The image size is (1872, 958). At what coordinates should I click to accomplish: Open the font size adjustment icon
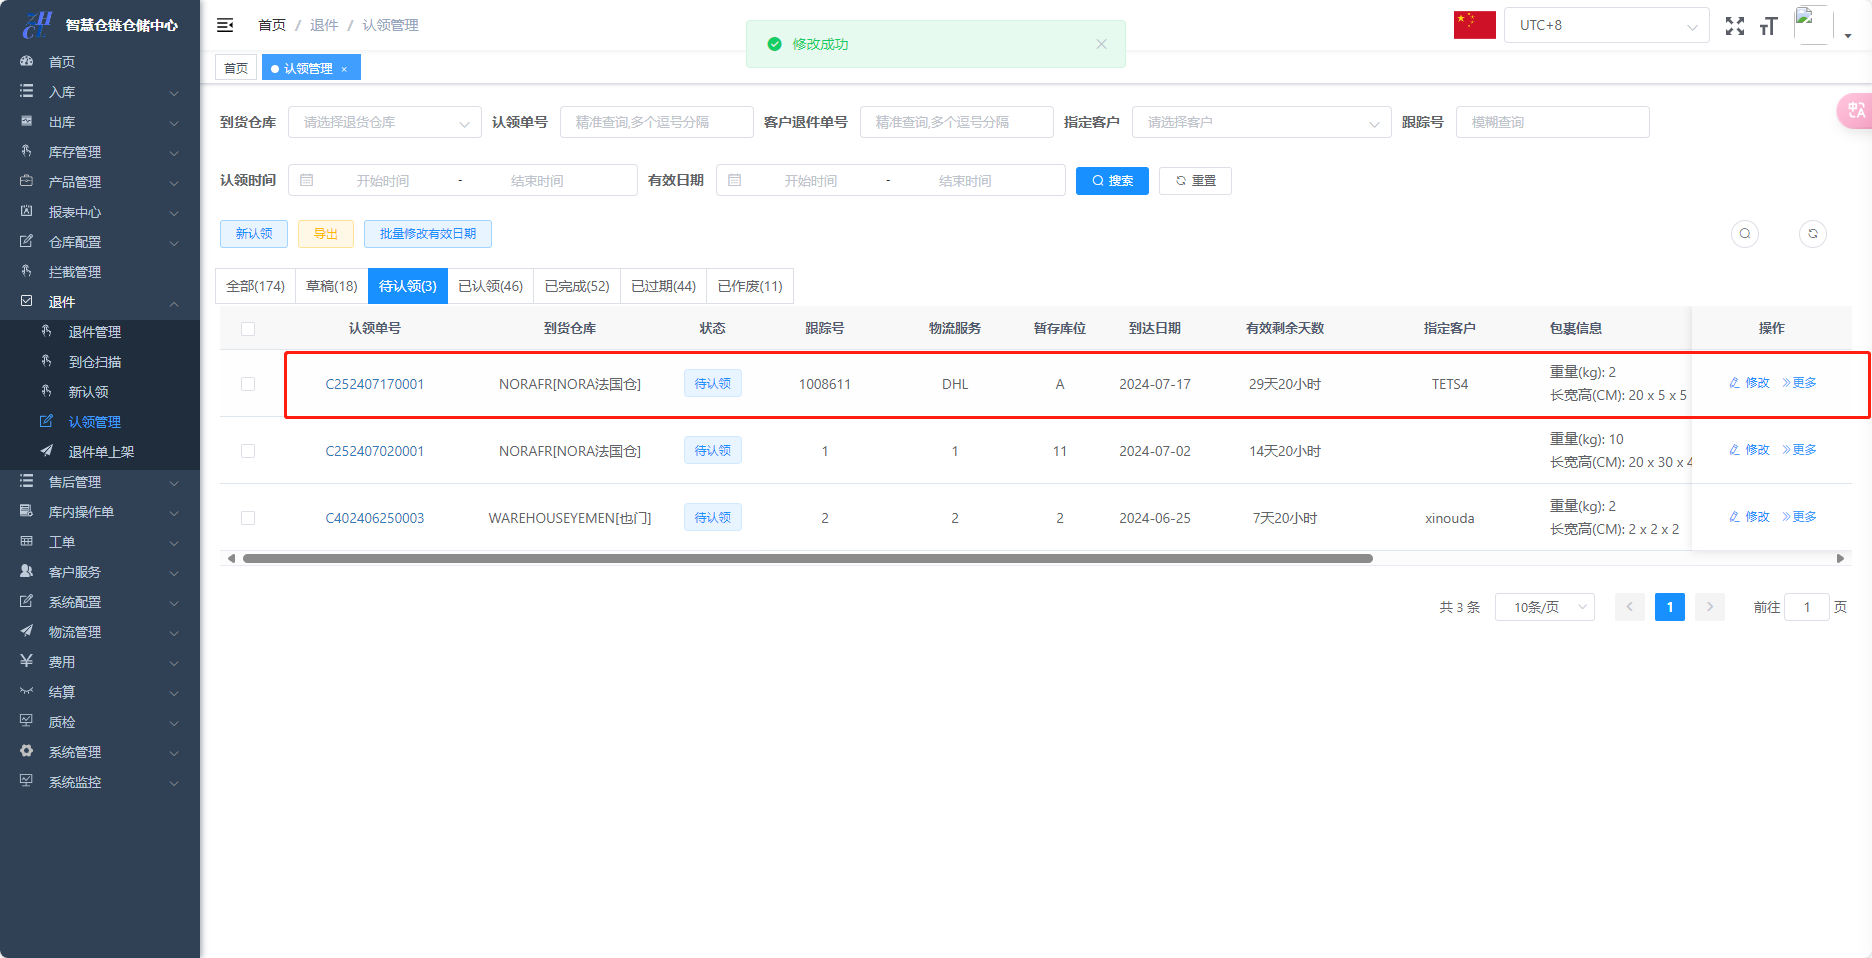tap(1768, 26)
